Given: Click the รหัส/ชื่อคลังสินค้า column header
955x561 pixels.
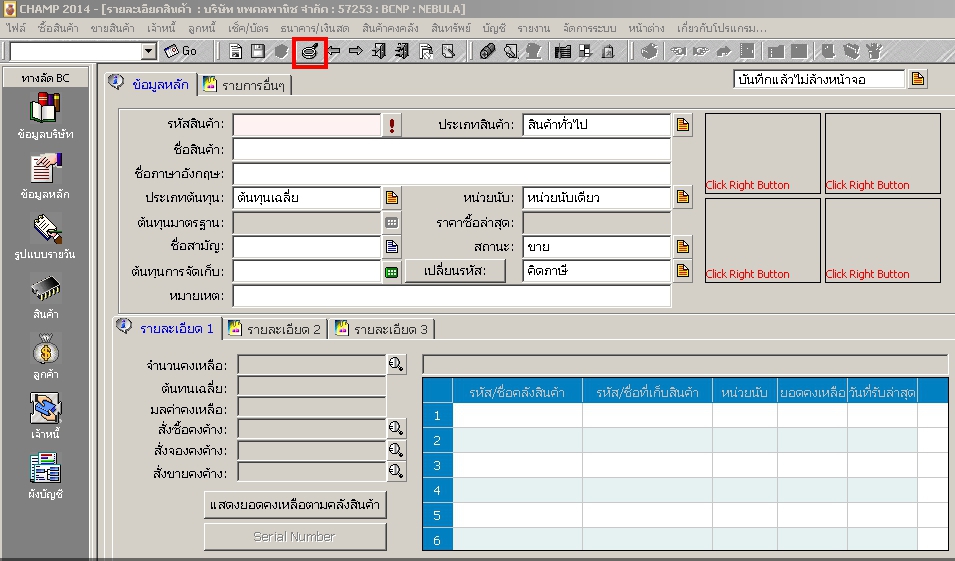Looking at the screenshot, I should pos(517,392).
